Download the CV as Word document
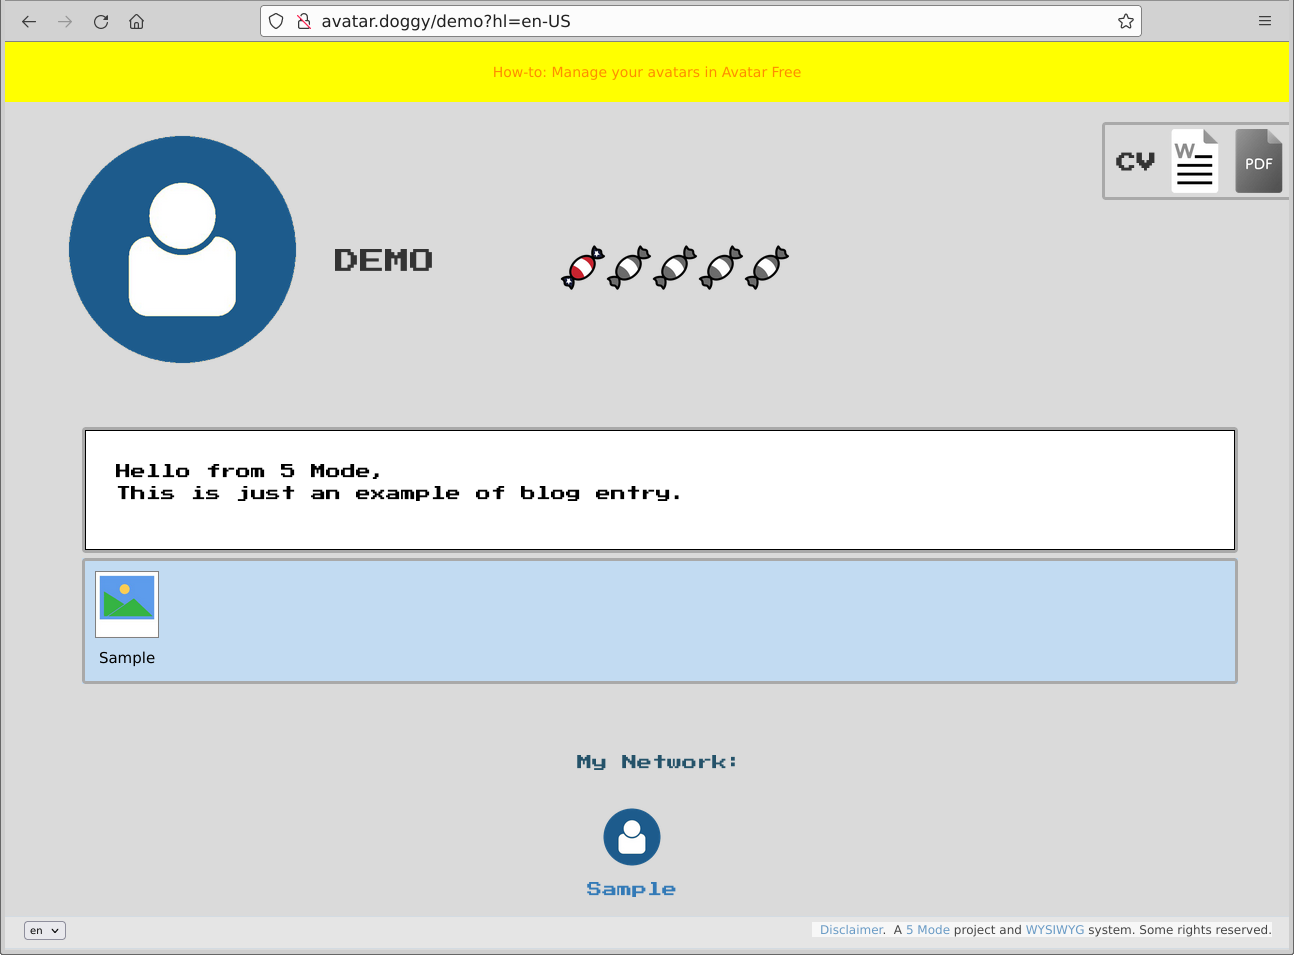 point(1194,161)
